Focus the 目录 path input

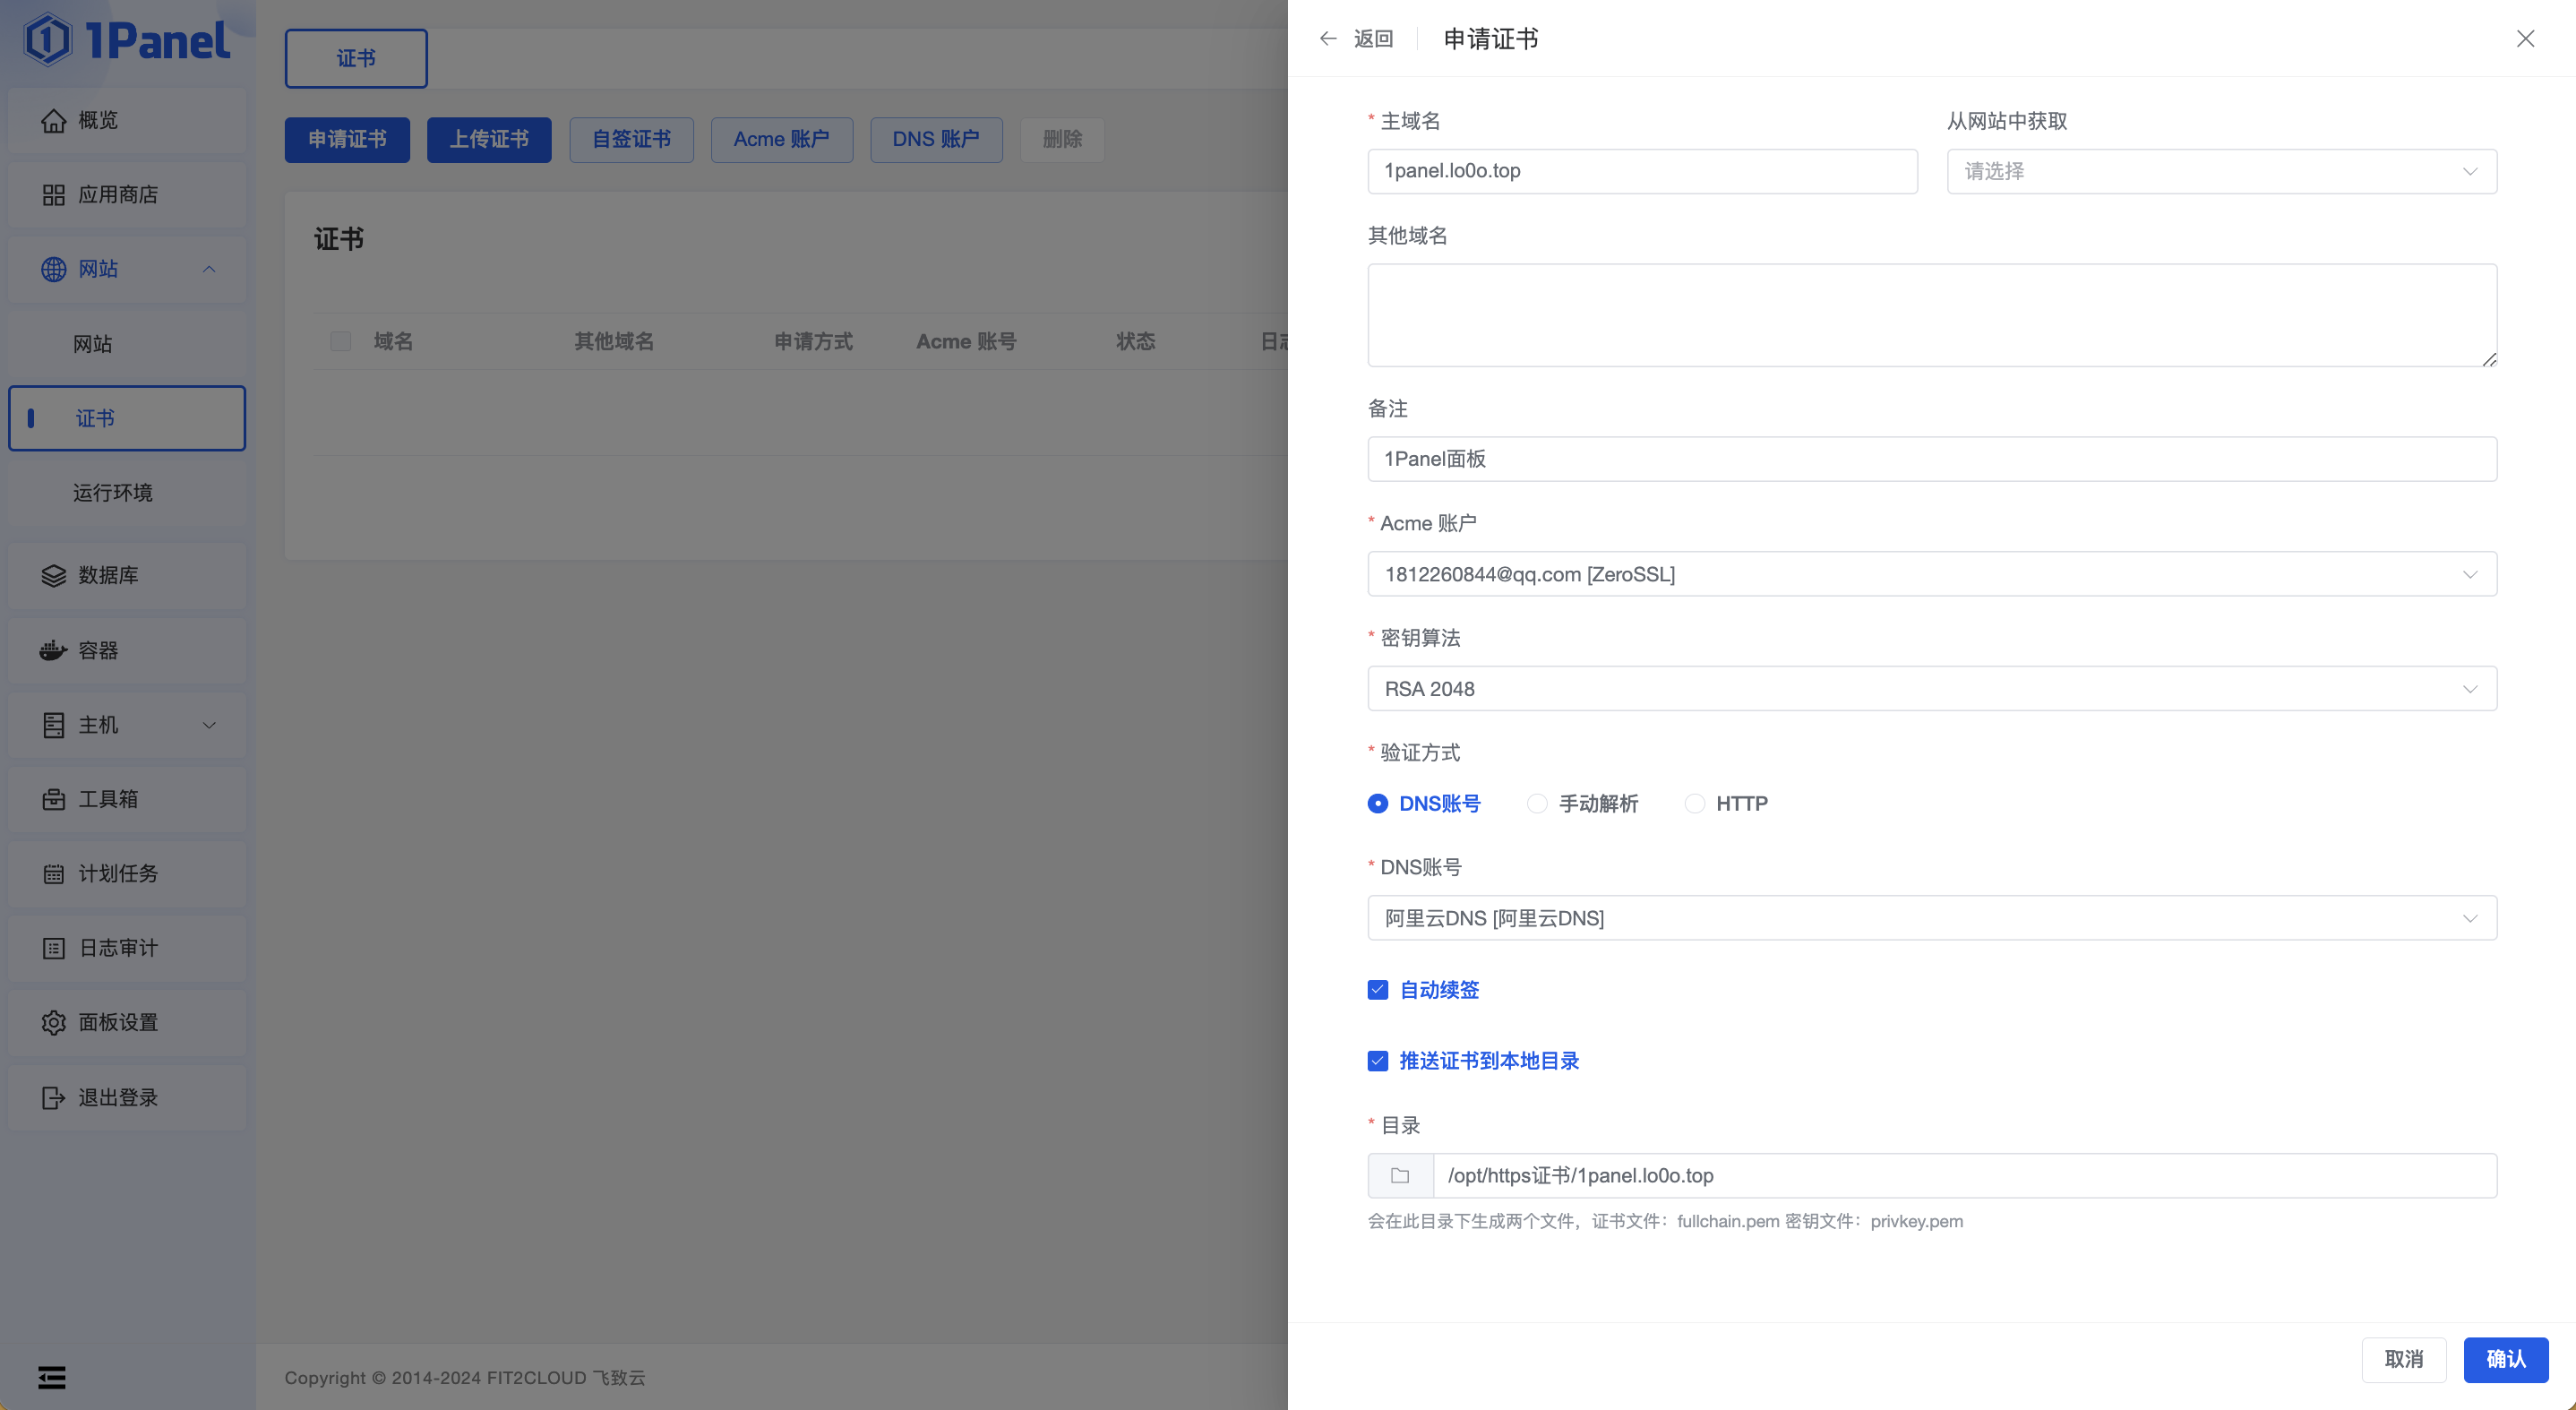coord(1965,1176)
